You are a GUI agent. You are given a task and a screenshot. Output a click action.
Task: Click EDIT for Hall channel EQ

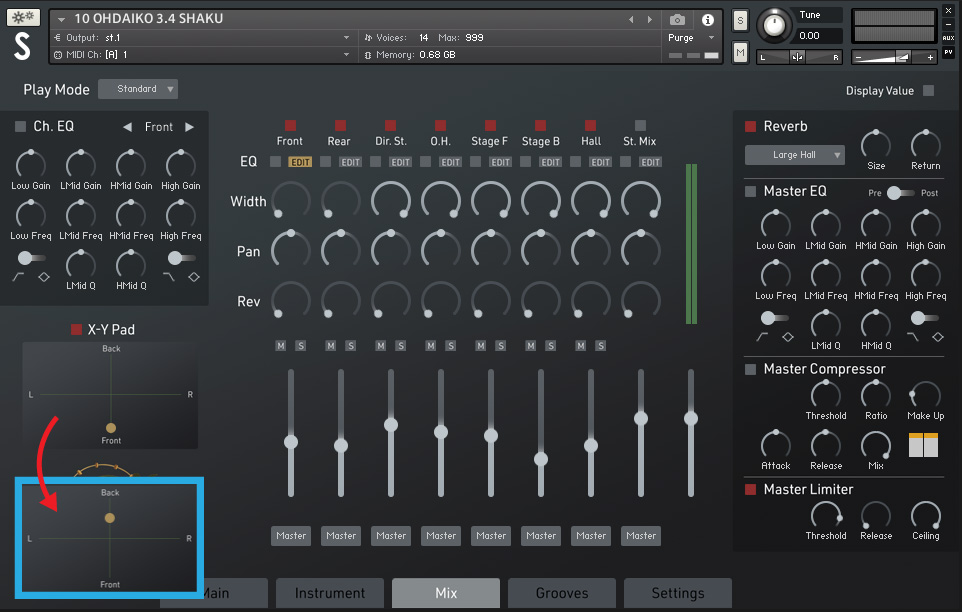tap(600, 163)
